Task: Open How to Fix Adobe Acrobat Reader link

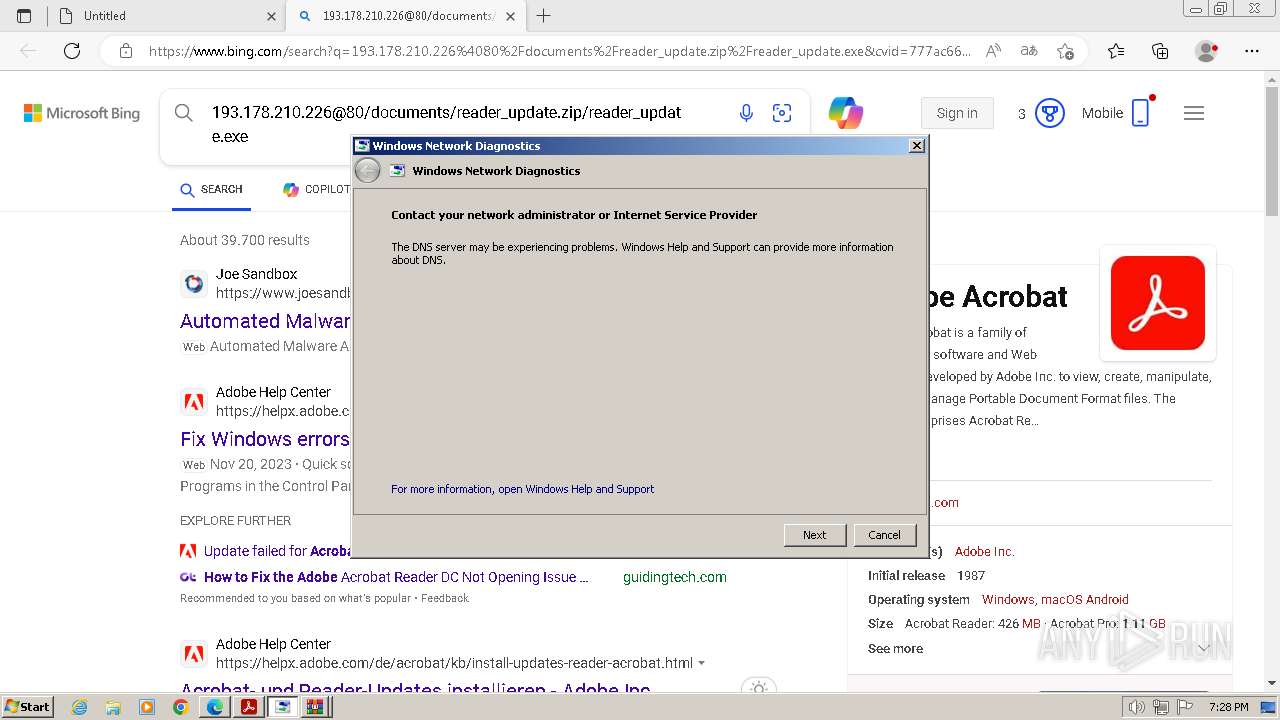Action: point(396,577)
